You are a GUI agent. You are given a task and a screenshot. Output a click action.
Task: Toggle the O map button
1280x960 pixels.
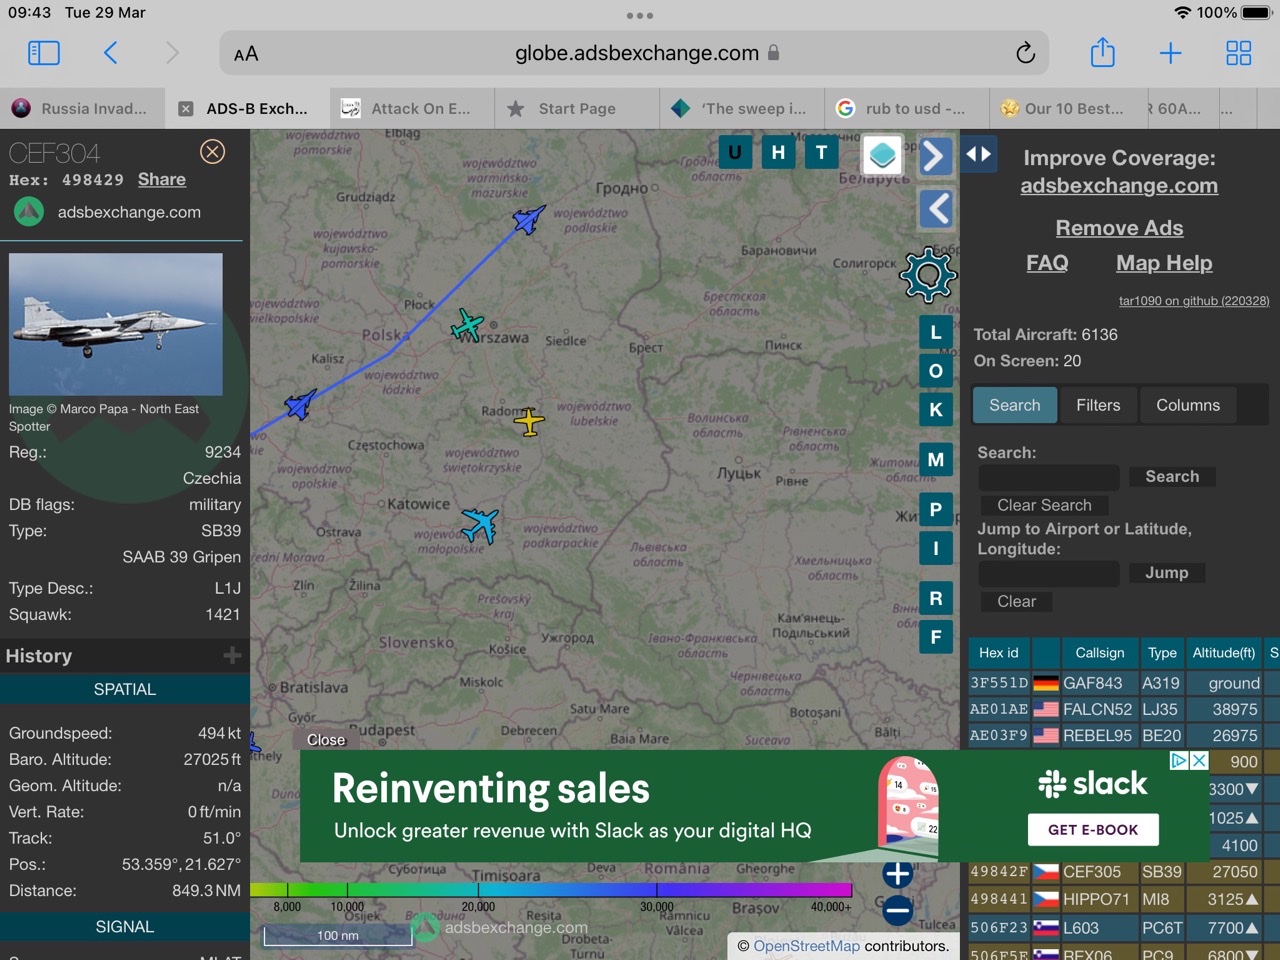936,371
